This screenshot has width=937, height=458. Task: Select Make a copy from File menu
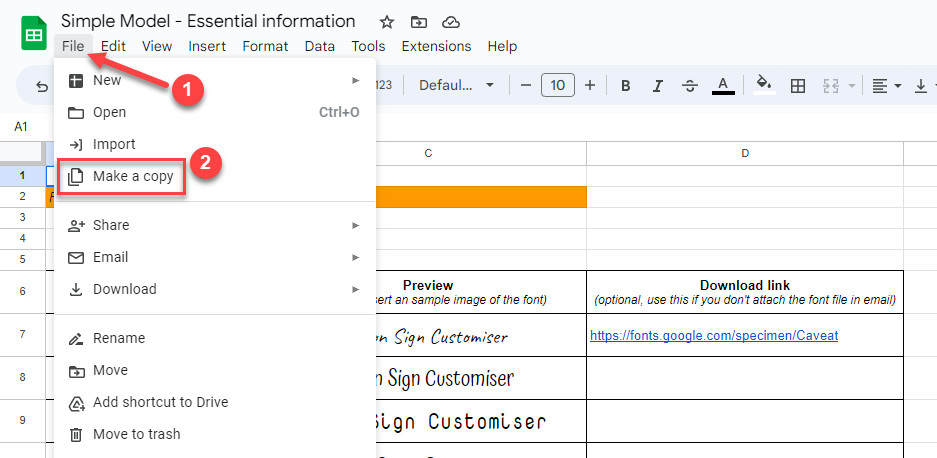(x=133, y=176)
